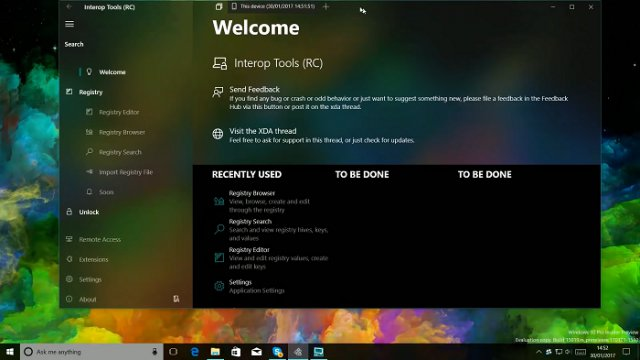Click the Search box in sidebar
This screenshot has height=360, width=640.
126,44
